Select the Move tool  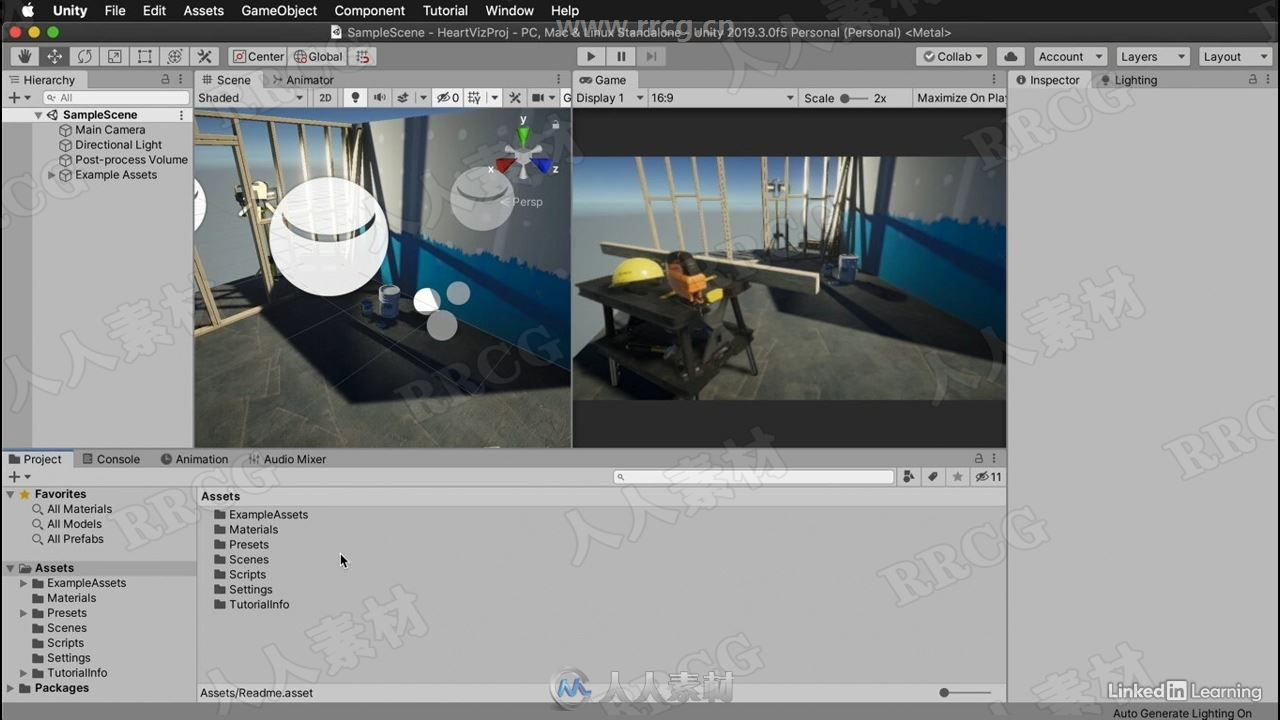(x=54, y=57)
